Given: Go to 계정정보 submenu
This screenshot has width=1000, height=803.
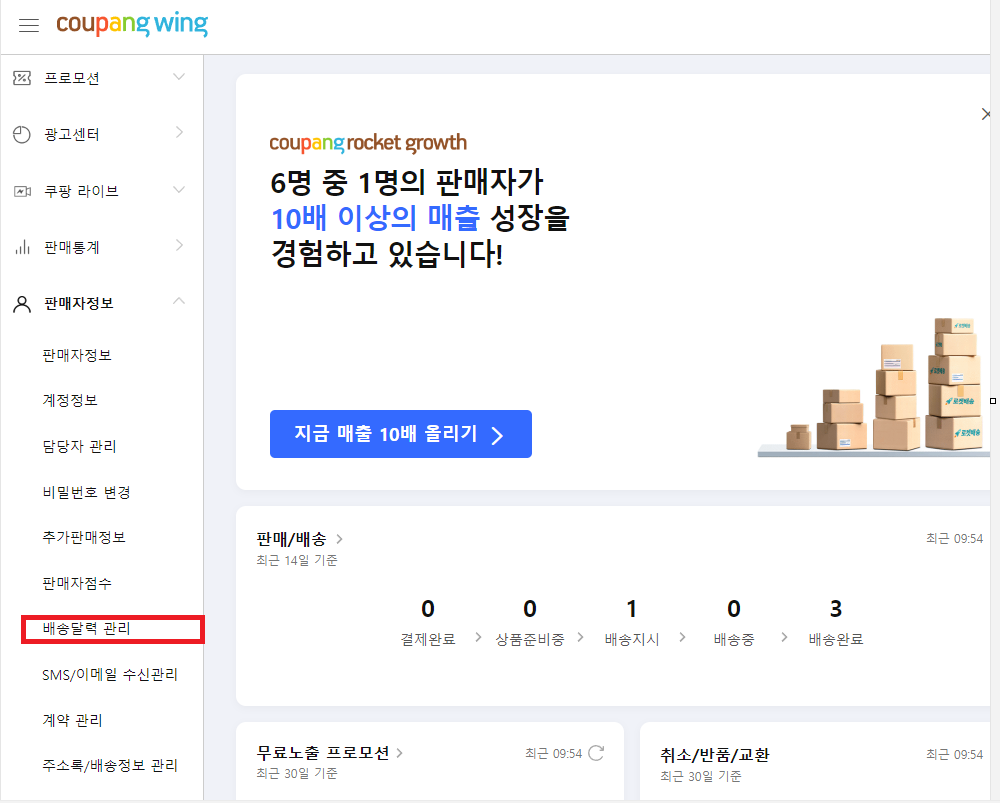Looking at the screenshot, I should tap(70, 401).
